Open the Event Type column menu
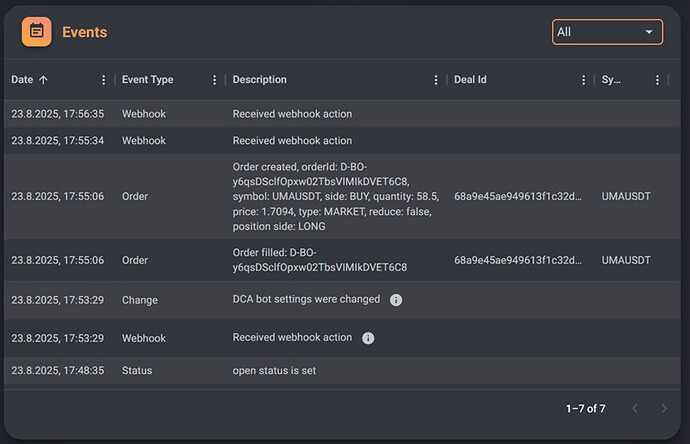This screenshot has width=690, height=444. pos(214,80)
